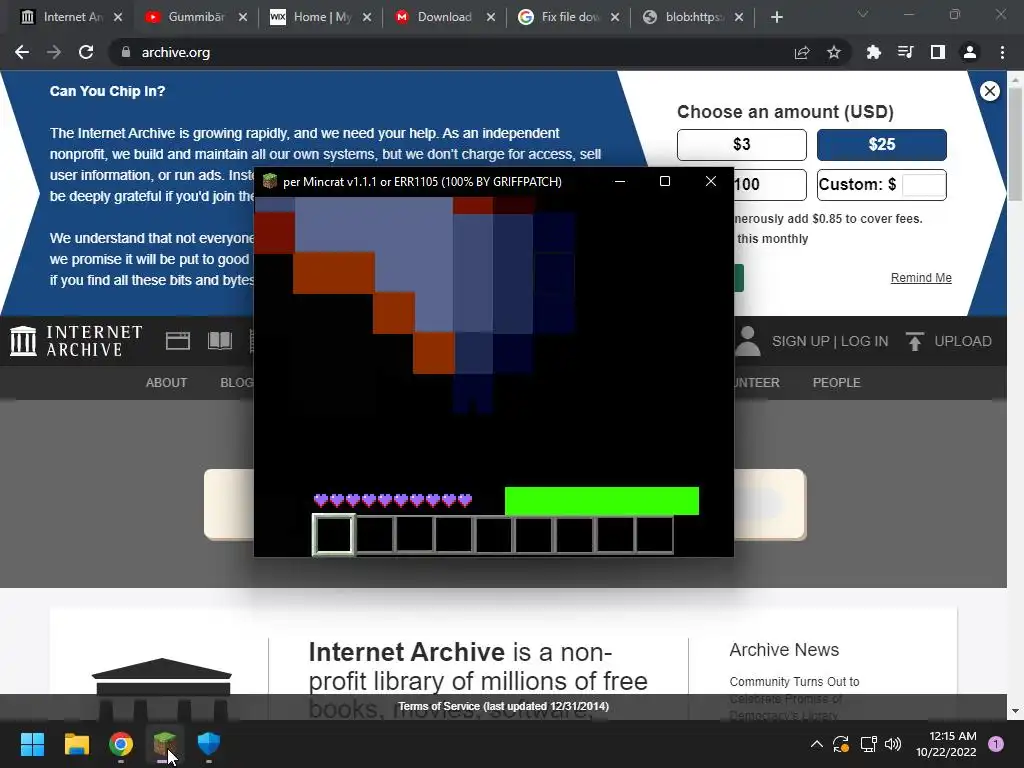Image resolution: width=1024 pixels, height=768 pixels.
Task: Click the sync update tray icon
Action: tap(841, 744)
